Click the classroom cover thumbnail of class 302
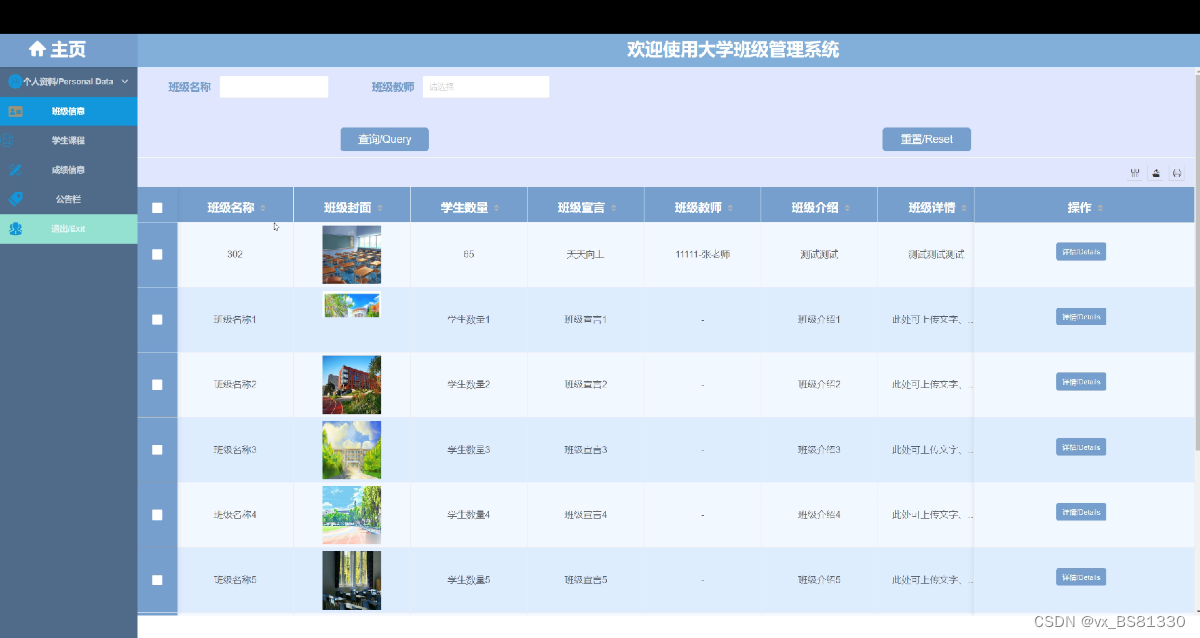 (352, 254)
